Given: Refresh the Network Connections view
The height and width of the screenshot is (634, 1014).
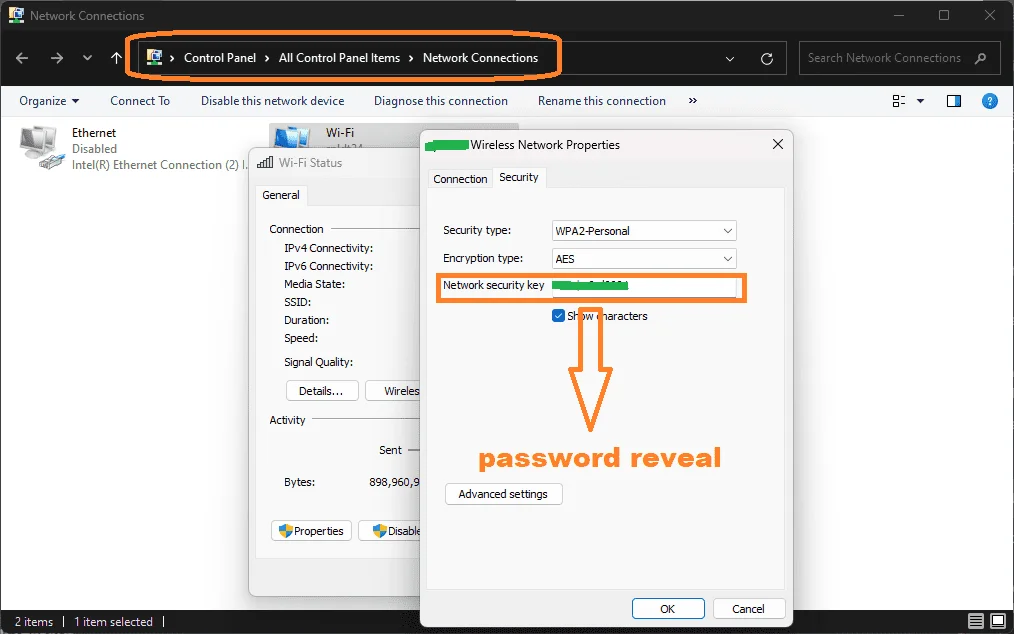Looking at the screenshot, I should point(767,59).
